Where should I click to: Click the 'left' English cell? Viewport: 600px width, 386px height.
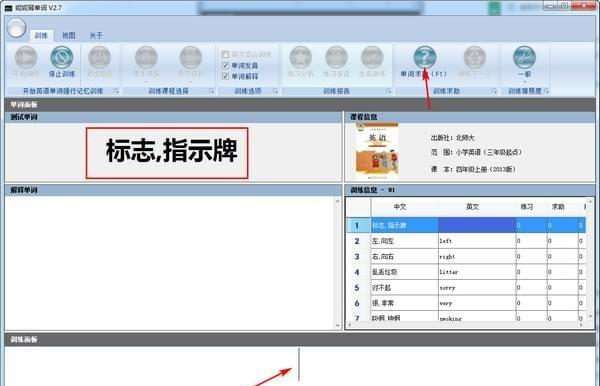point(477,241)
